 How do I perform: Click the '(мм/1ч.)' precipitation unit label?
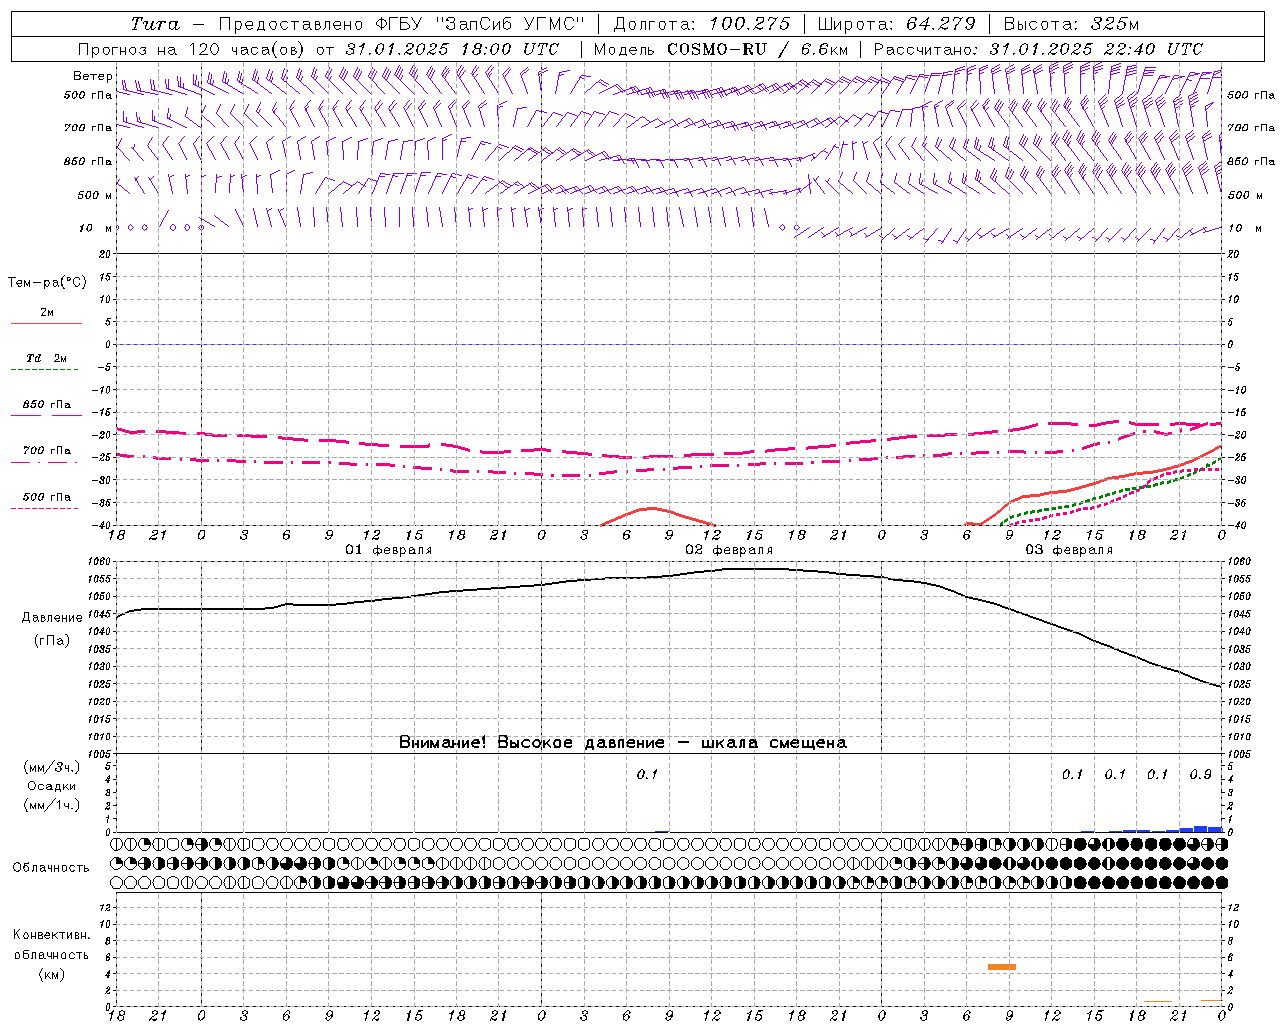(x=52, y=805)
